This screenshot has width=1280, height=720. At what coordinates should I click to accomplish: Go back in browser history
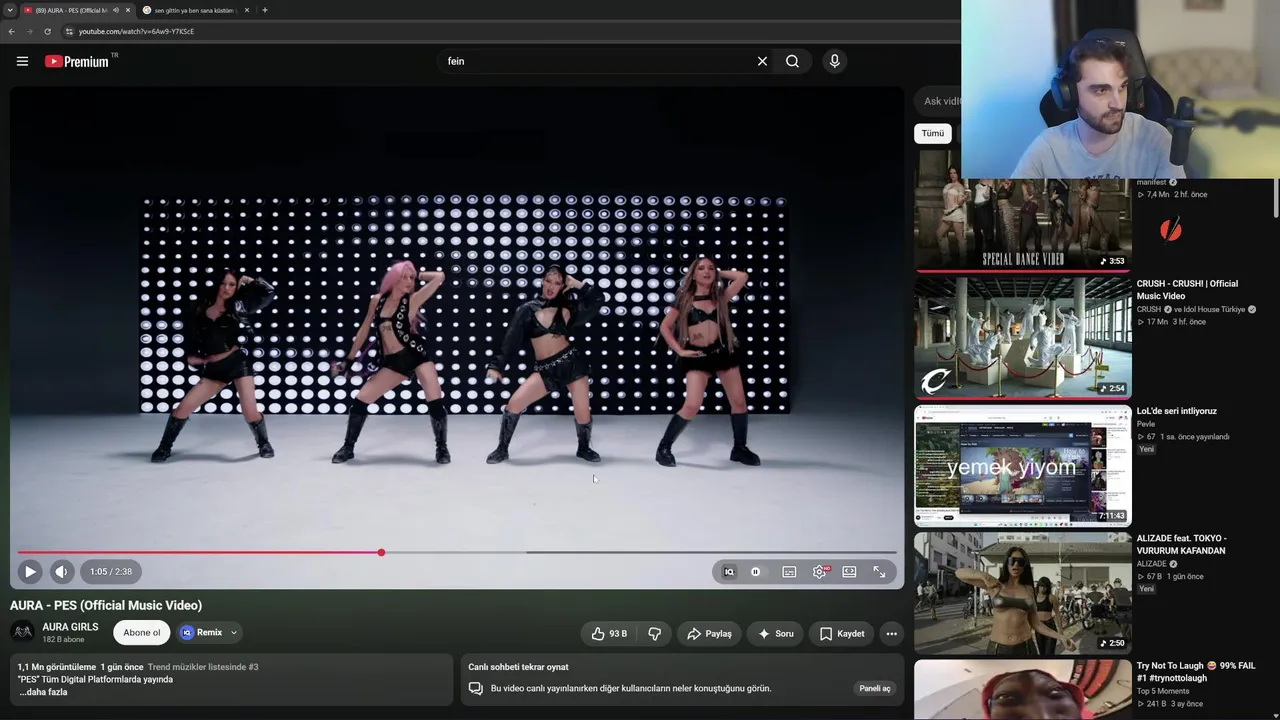coord(11,31)
